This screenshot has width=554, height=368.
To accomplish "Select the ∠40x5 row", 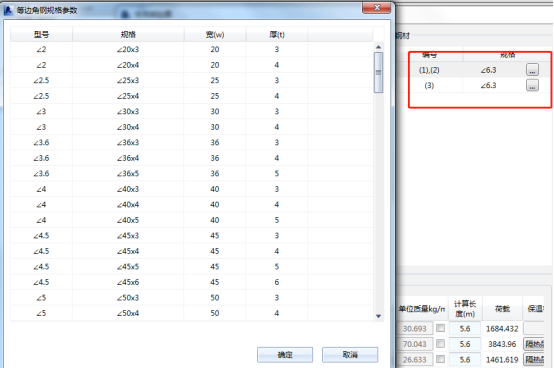I will click(x=191, y=220).
